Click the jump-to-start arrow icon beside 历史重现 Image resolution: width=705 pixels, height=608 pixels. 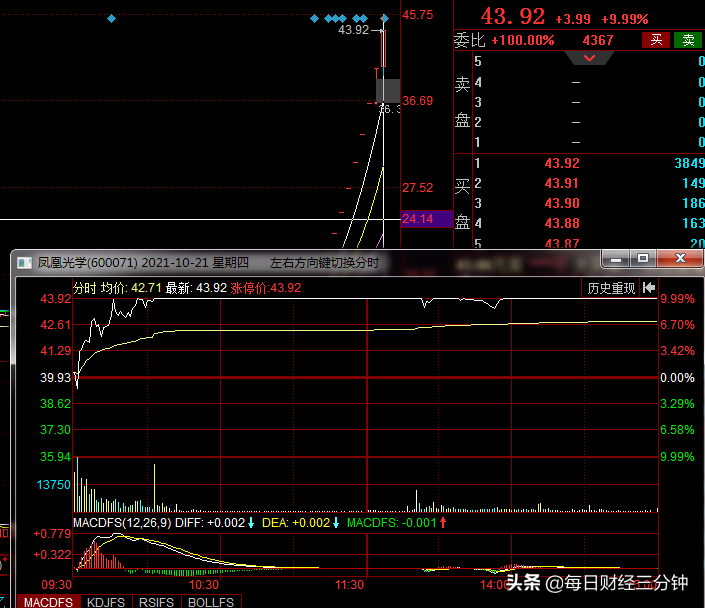649,287
